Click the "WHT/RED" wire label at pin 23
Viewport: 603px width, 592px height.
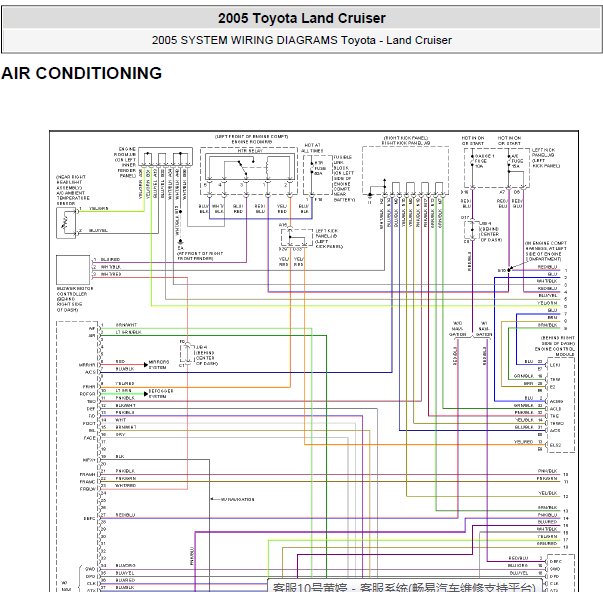coord(126,485)
